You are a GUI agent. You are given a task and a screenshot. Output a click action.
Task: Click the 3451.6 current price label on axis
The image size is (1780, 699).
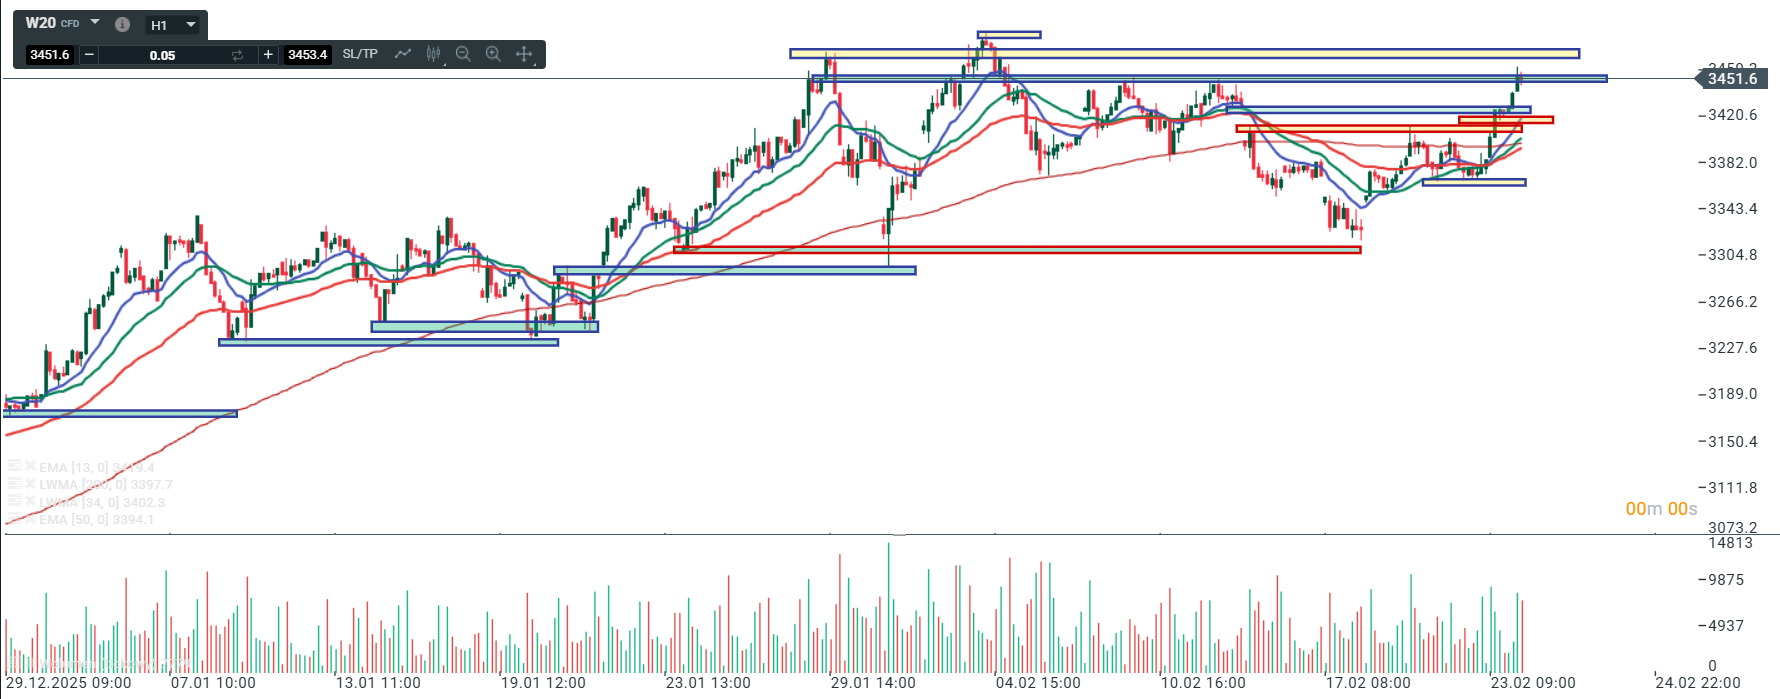tap(1732, 79)
